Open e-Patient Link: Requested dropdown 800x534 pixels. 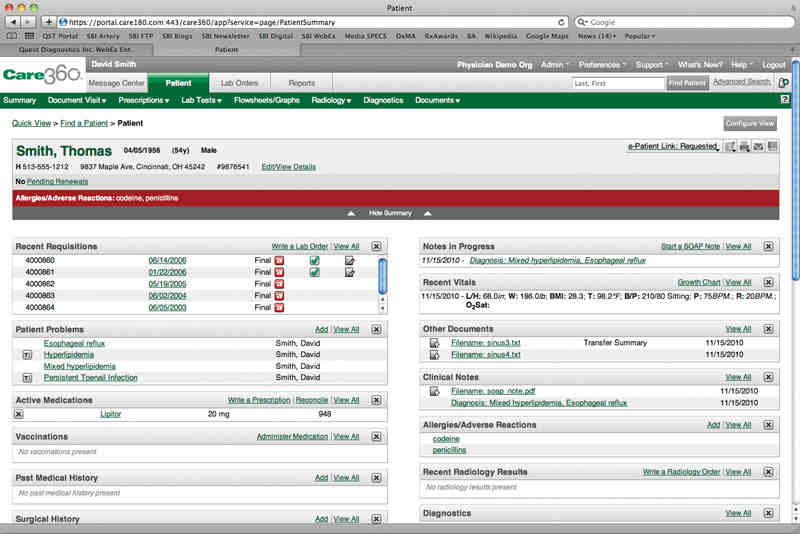pos(673,146)
